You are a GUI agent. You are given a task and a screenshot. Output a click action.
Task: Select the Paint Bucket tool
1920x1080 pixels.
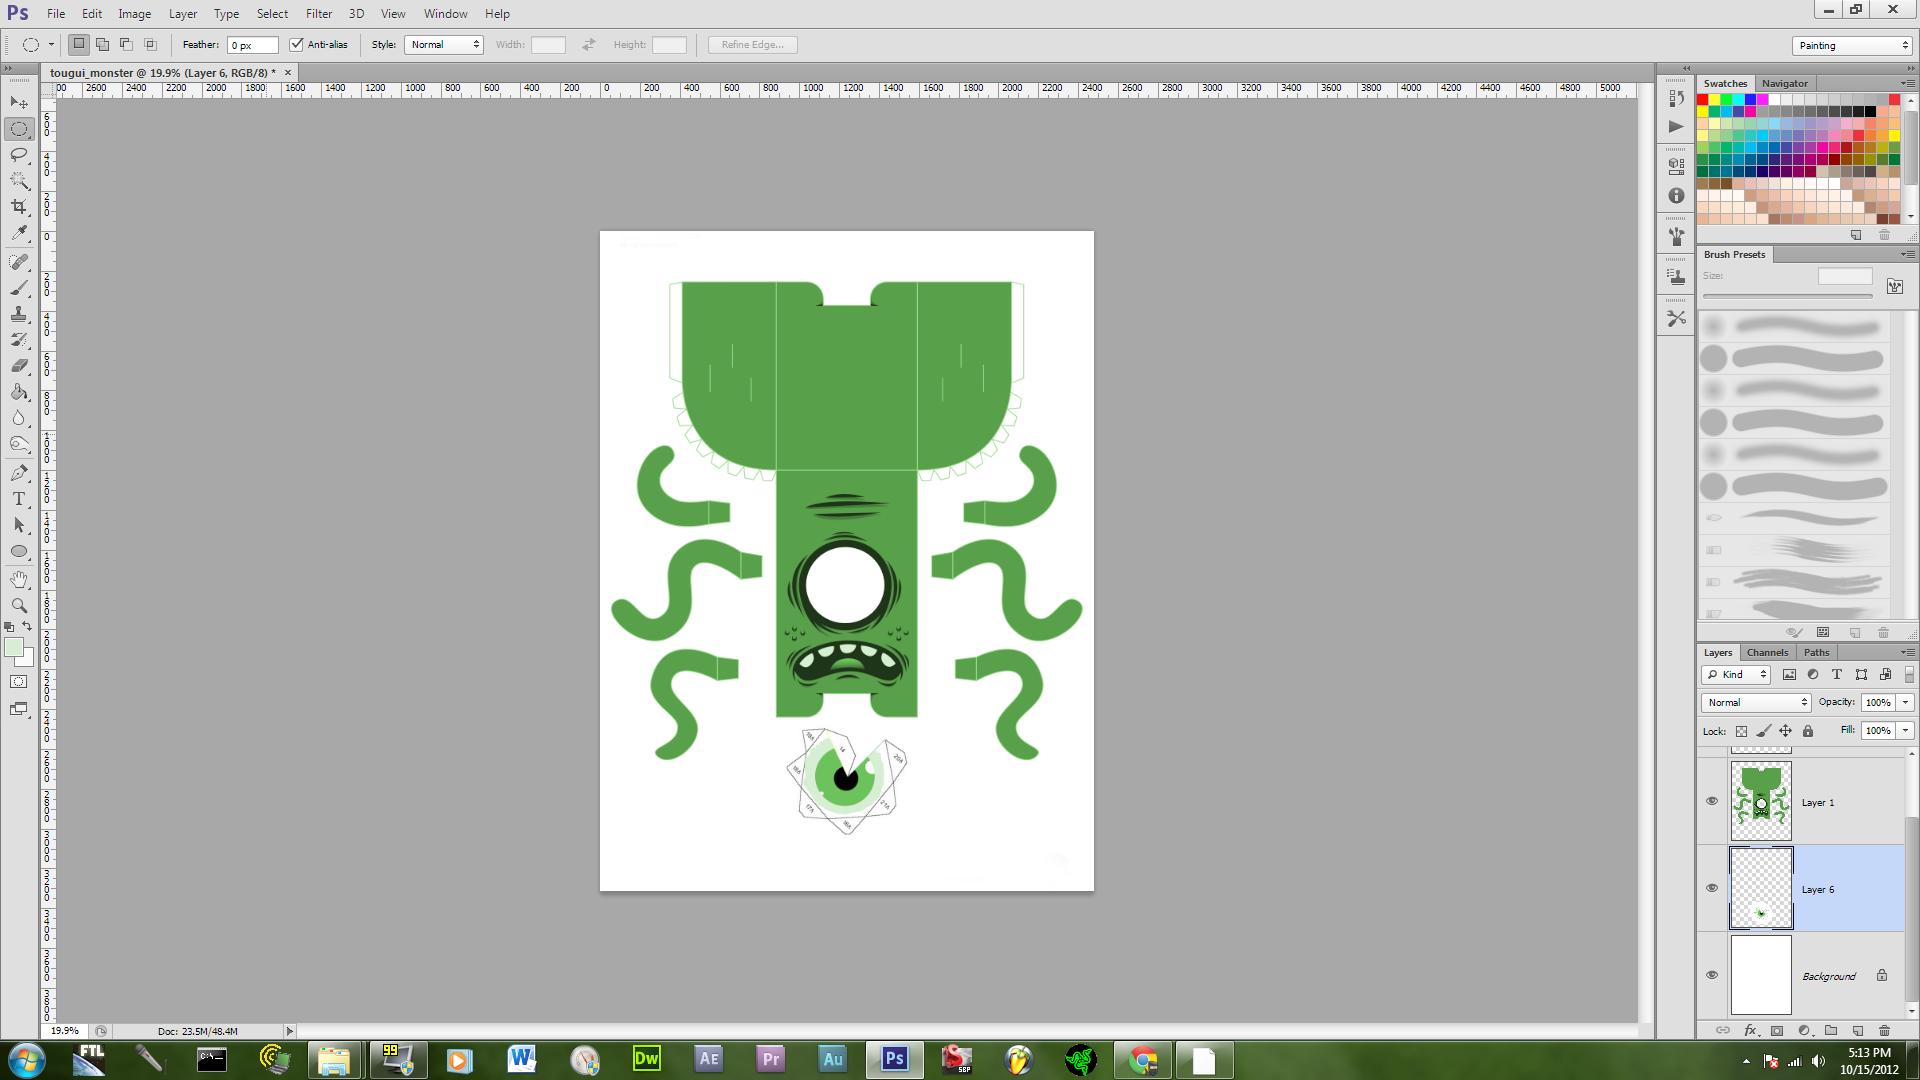click(x=19, y=392)
